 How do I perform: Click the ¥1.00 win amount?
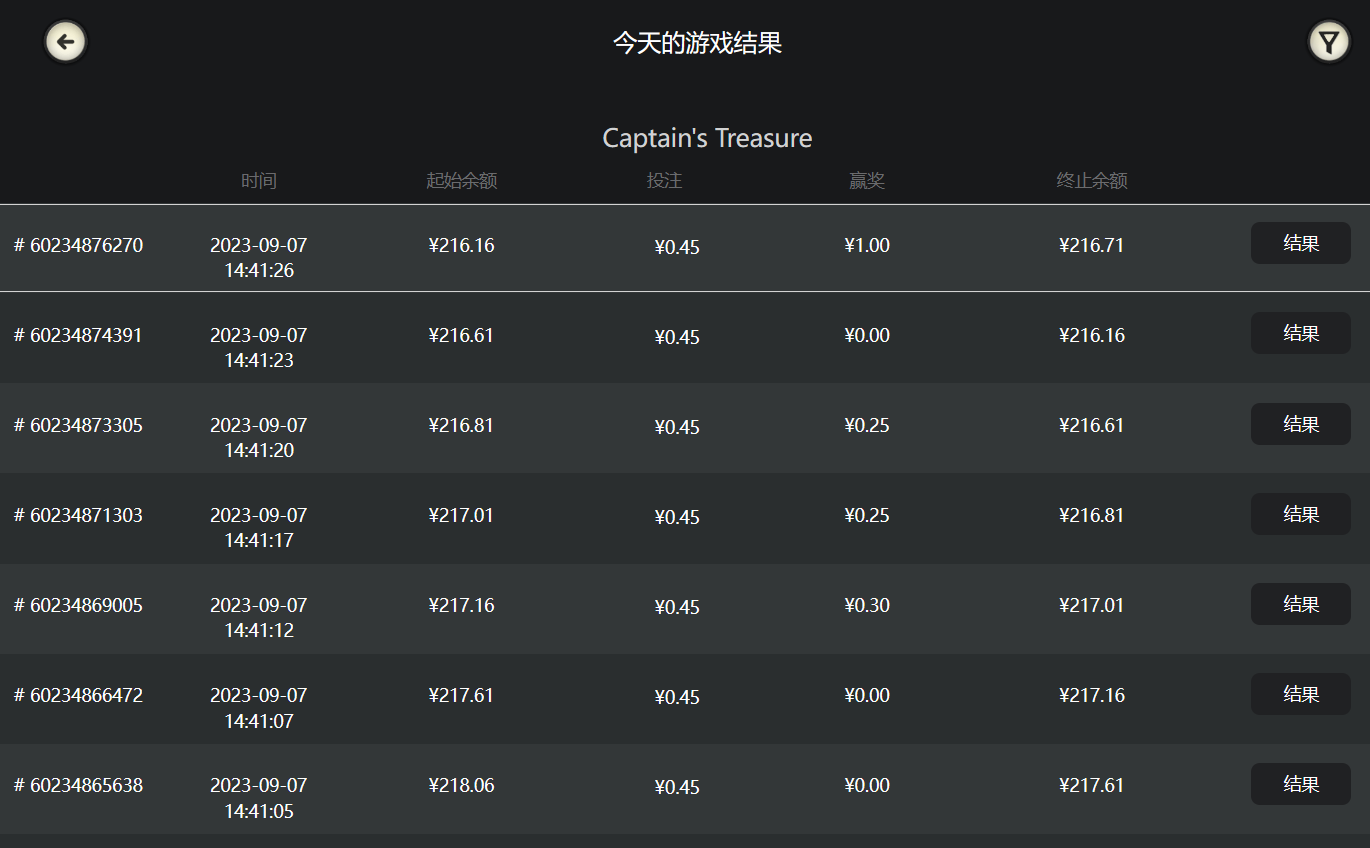point(867,245)
